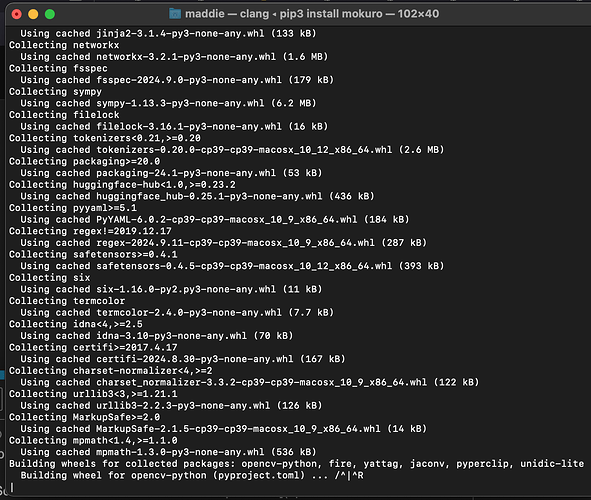Click 'Collecting packaging>=20.0' line
Viewport: 591px width, 500px height.
click(x=84, y=162)
